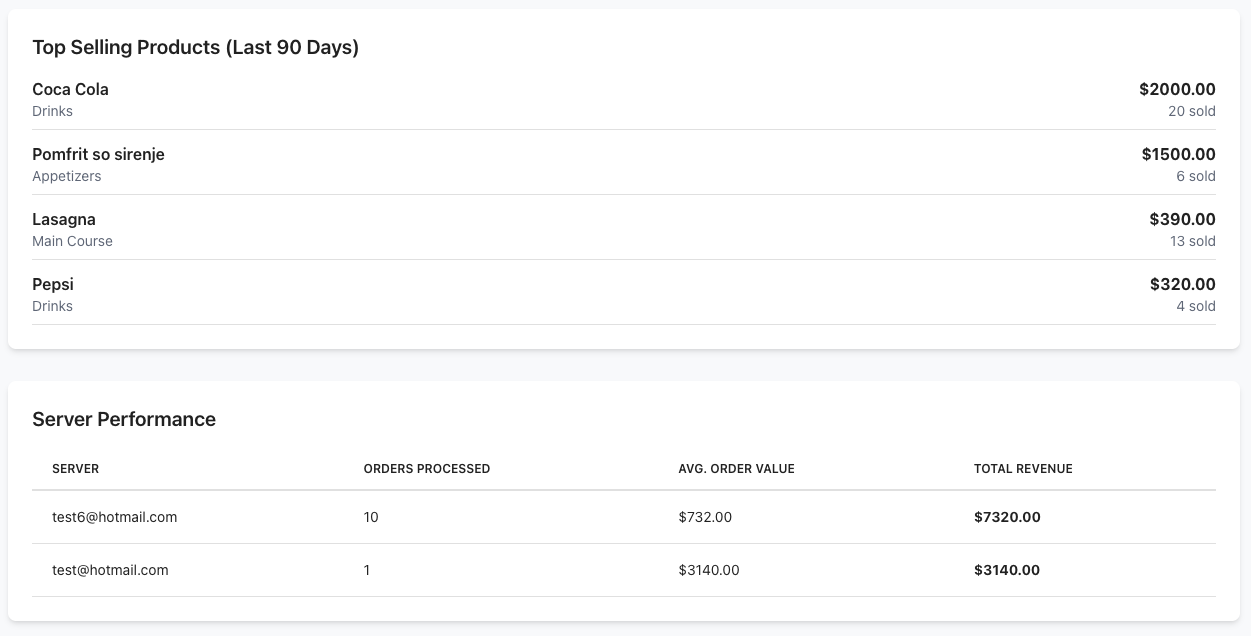Click the $732.00 average order value
Viewport: 1251px width, 636px height.
(705, 517)
